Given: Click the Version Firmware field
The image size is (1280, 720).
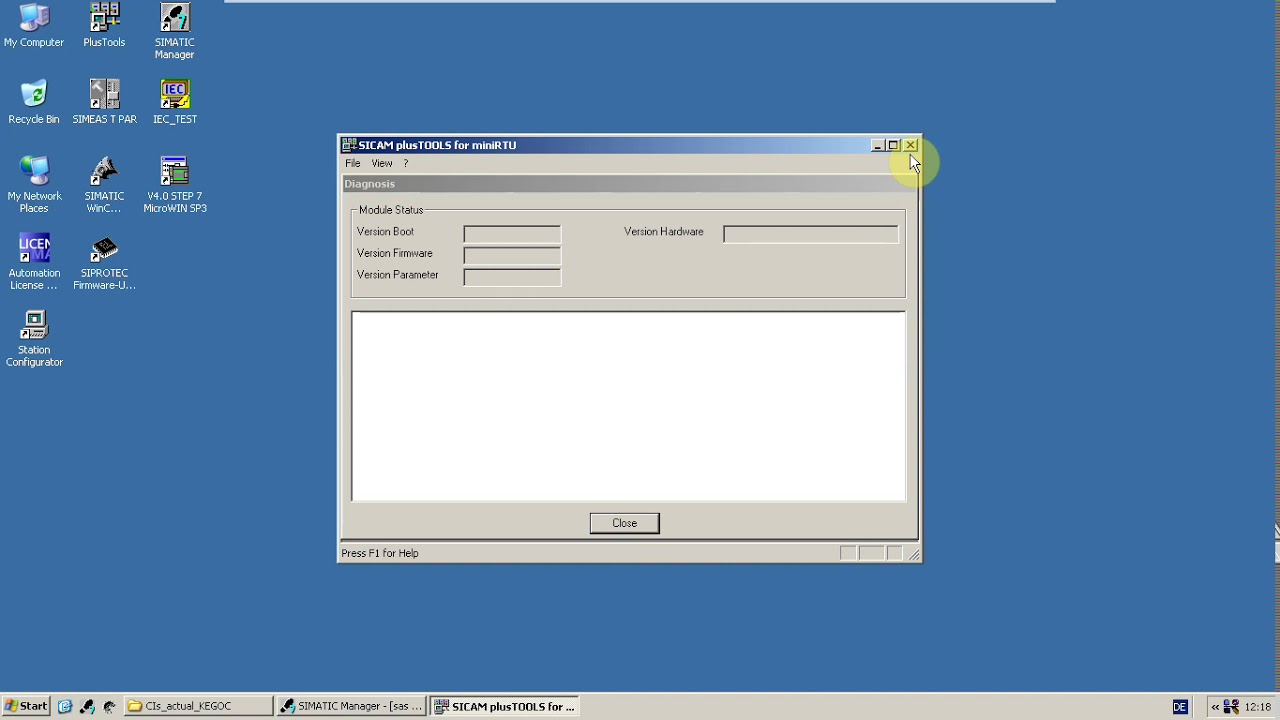Looking at the screenshot, I should (512, 255).
